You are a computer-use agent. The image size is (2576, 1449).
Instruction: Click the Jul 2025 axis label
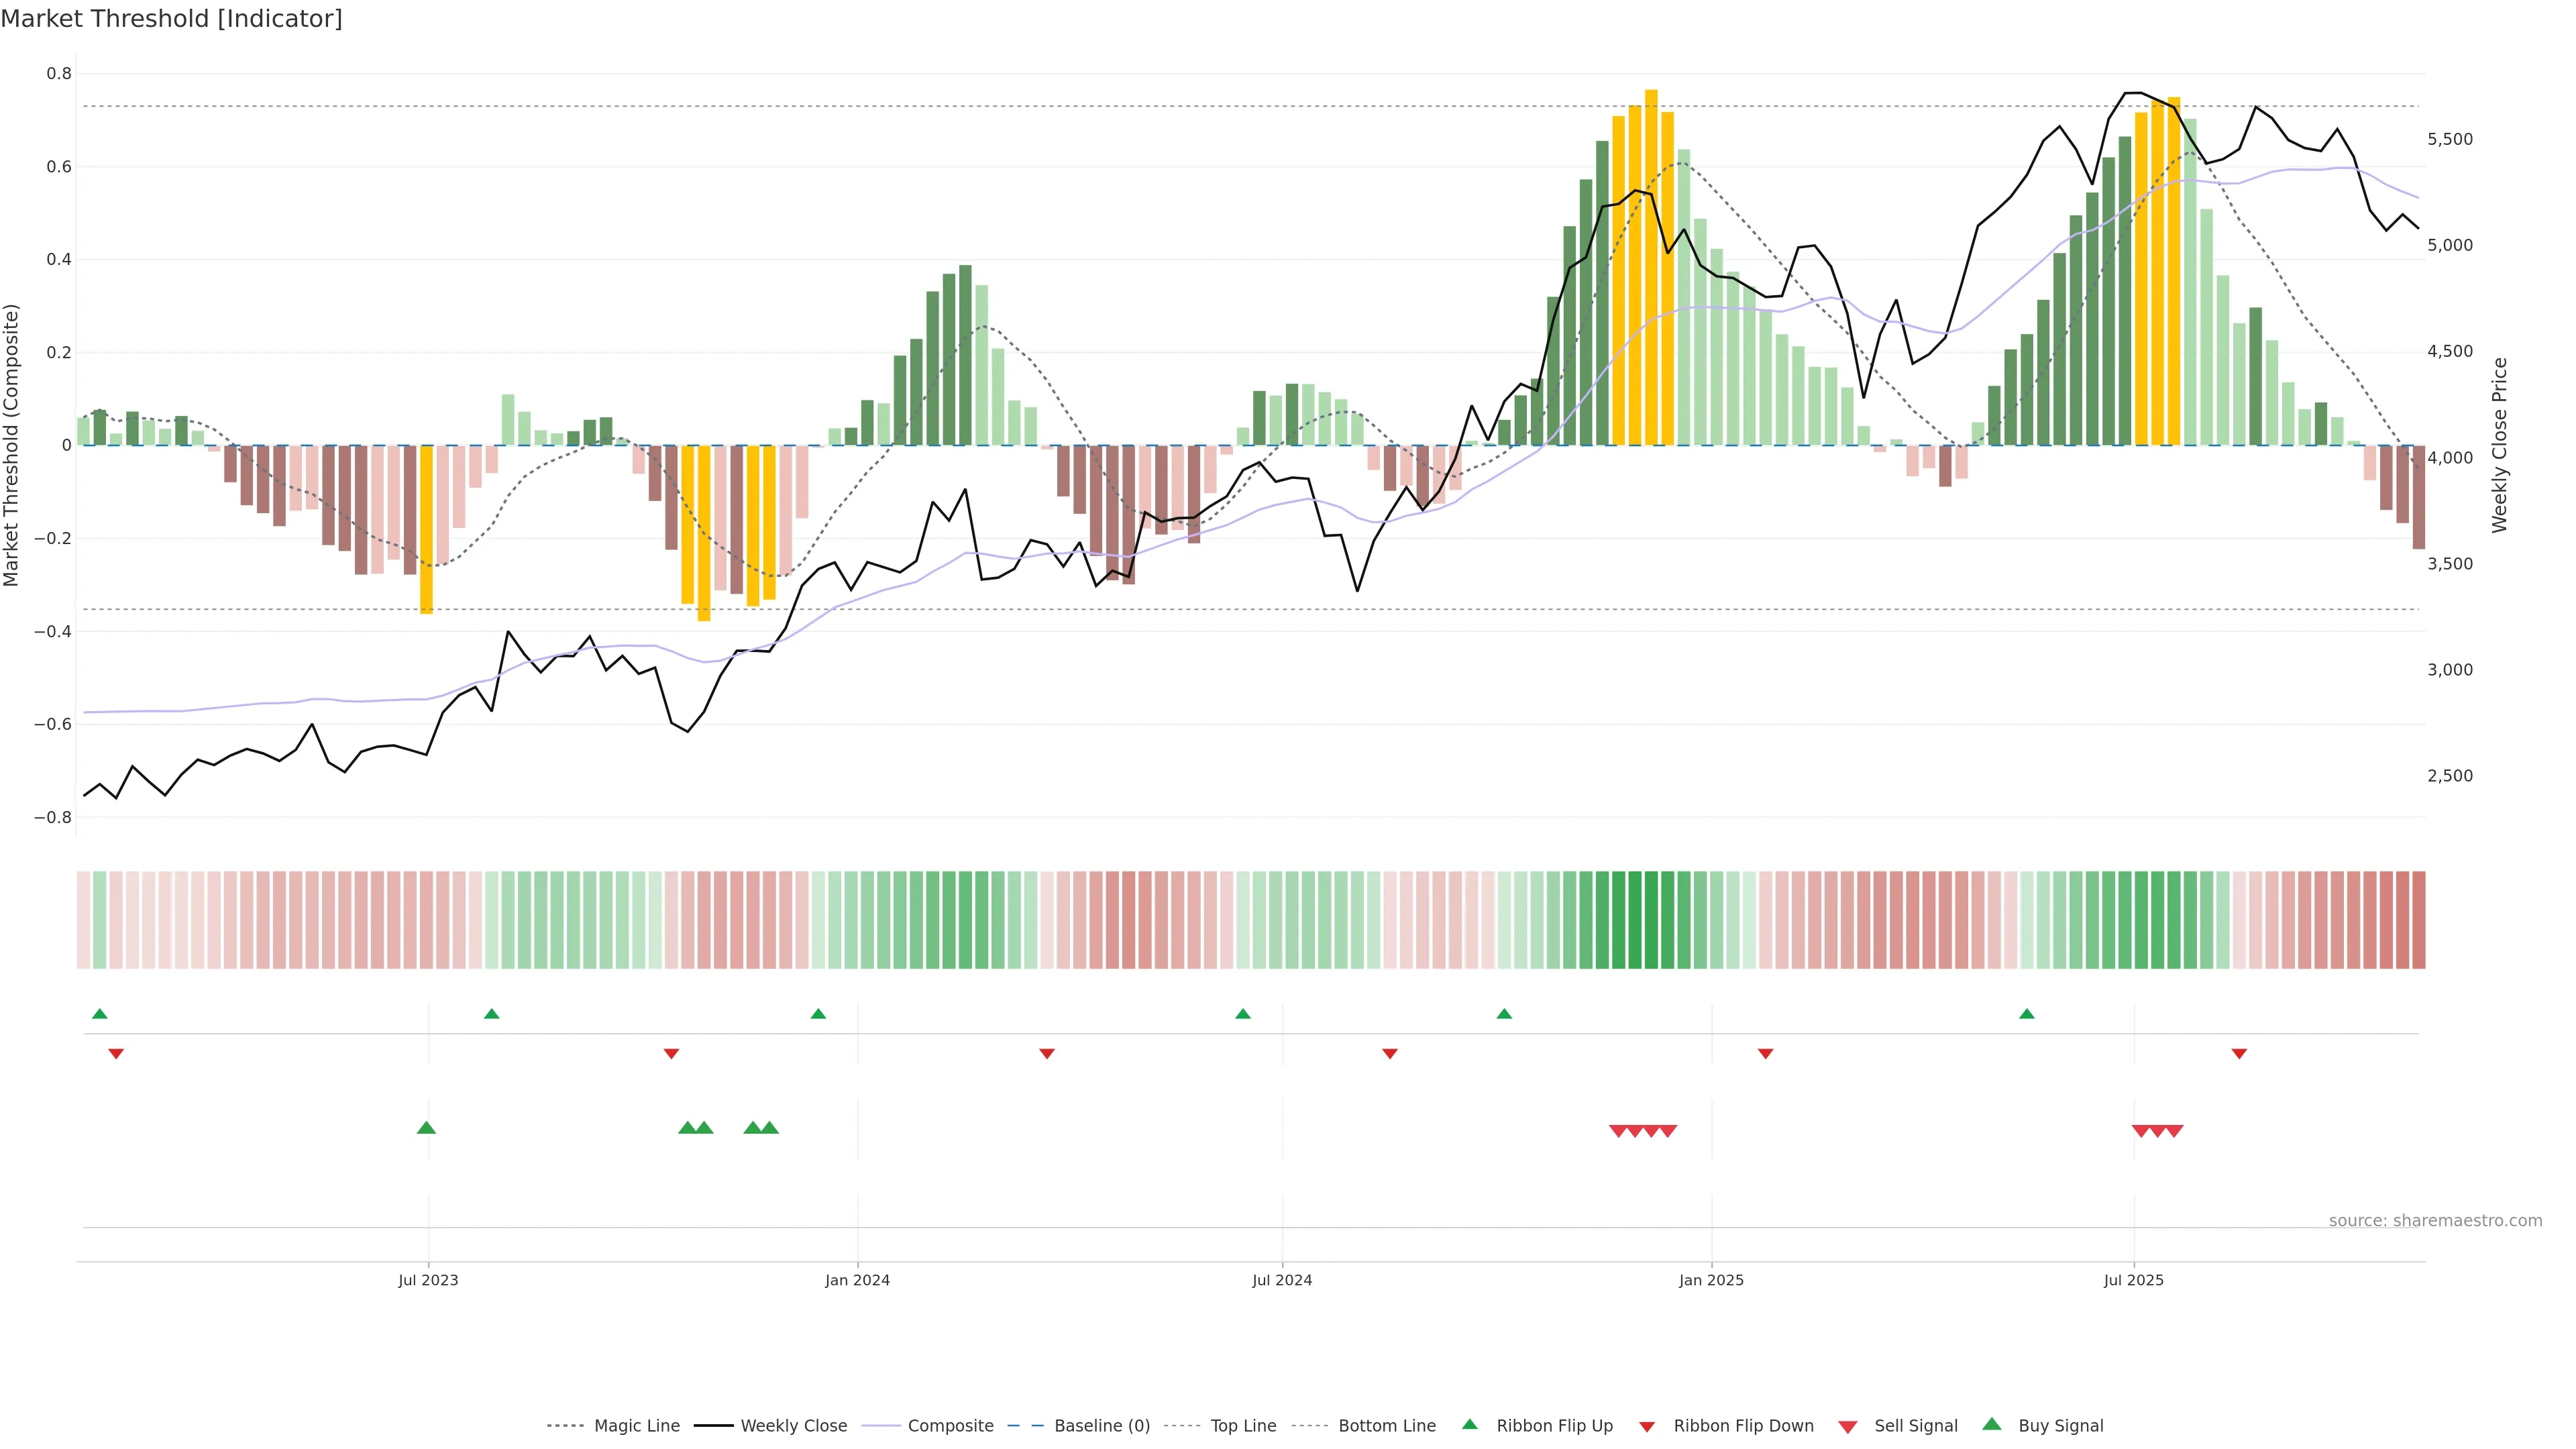click(2133, 1280)
